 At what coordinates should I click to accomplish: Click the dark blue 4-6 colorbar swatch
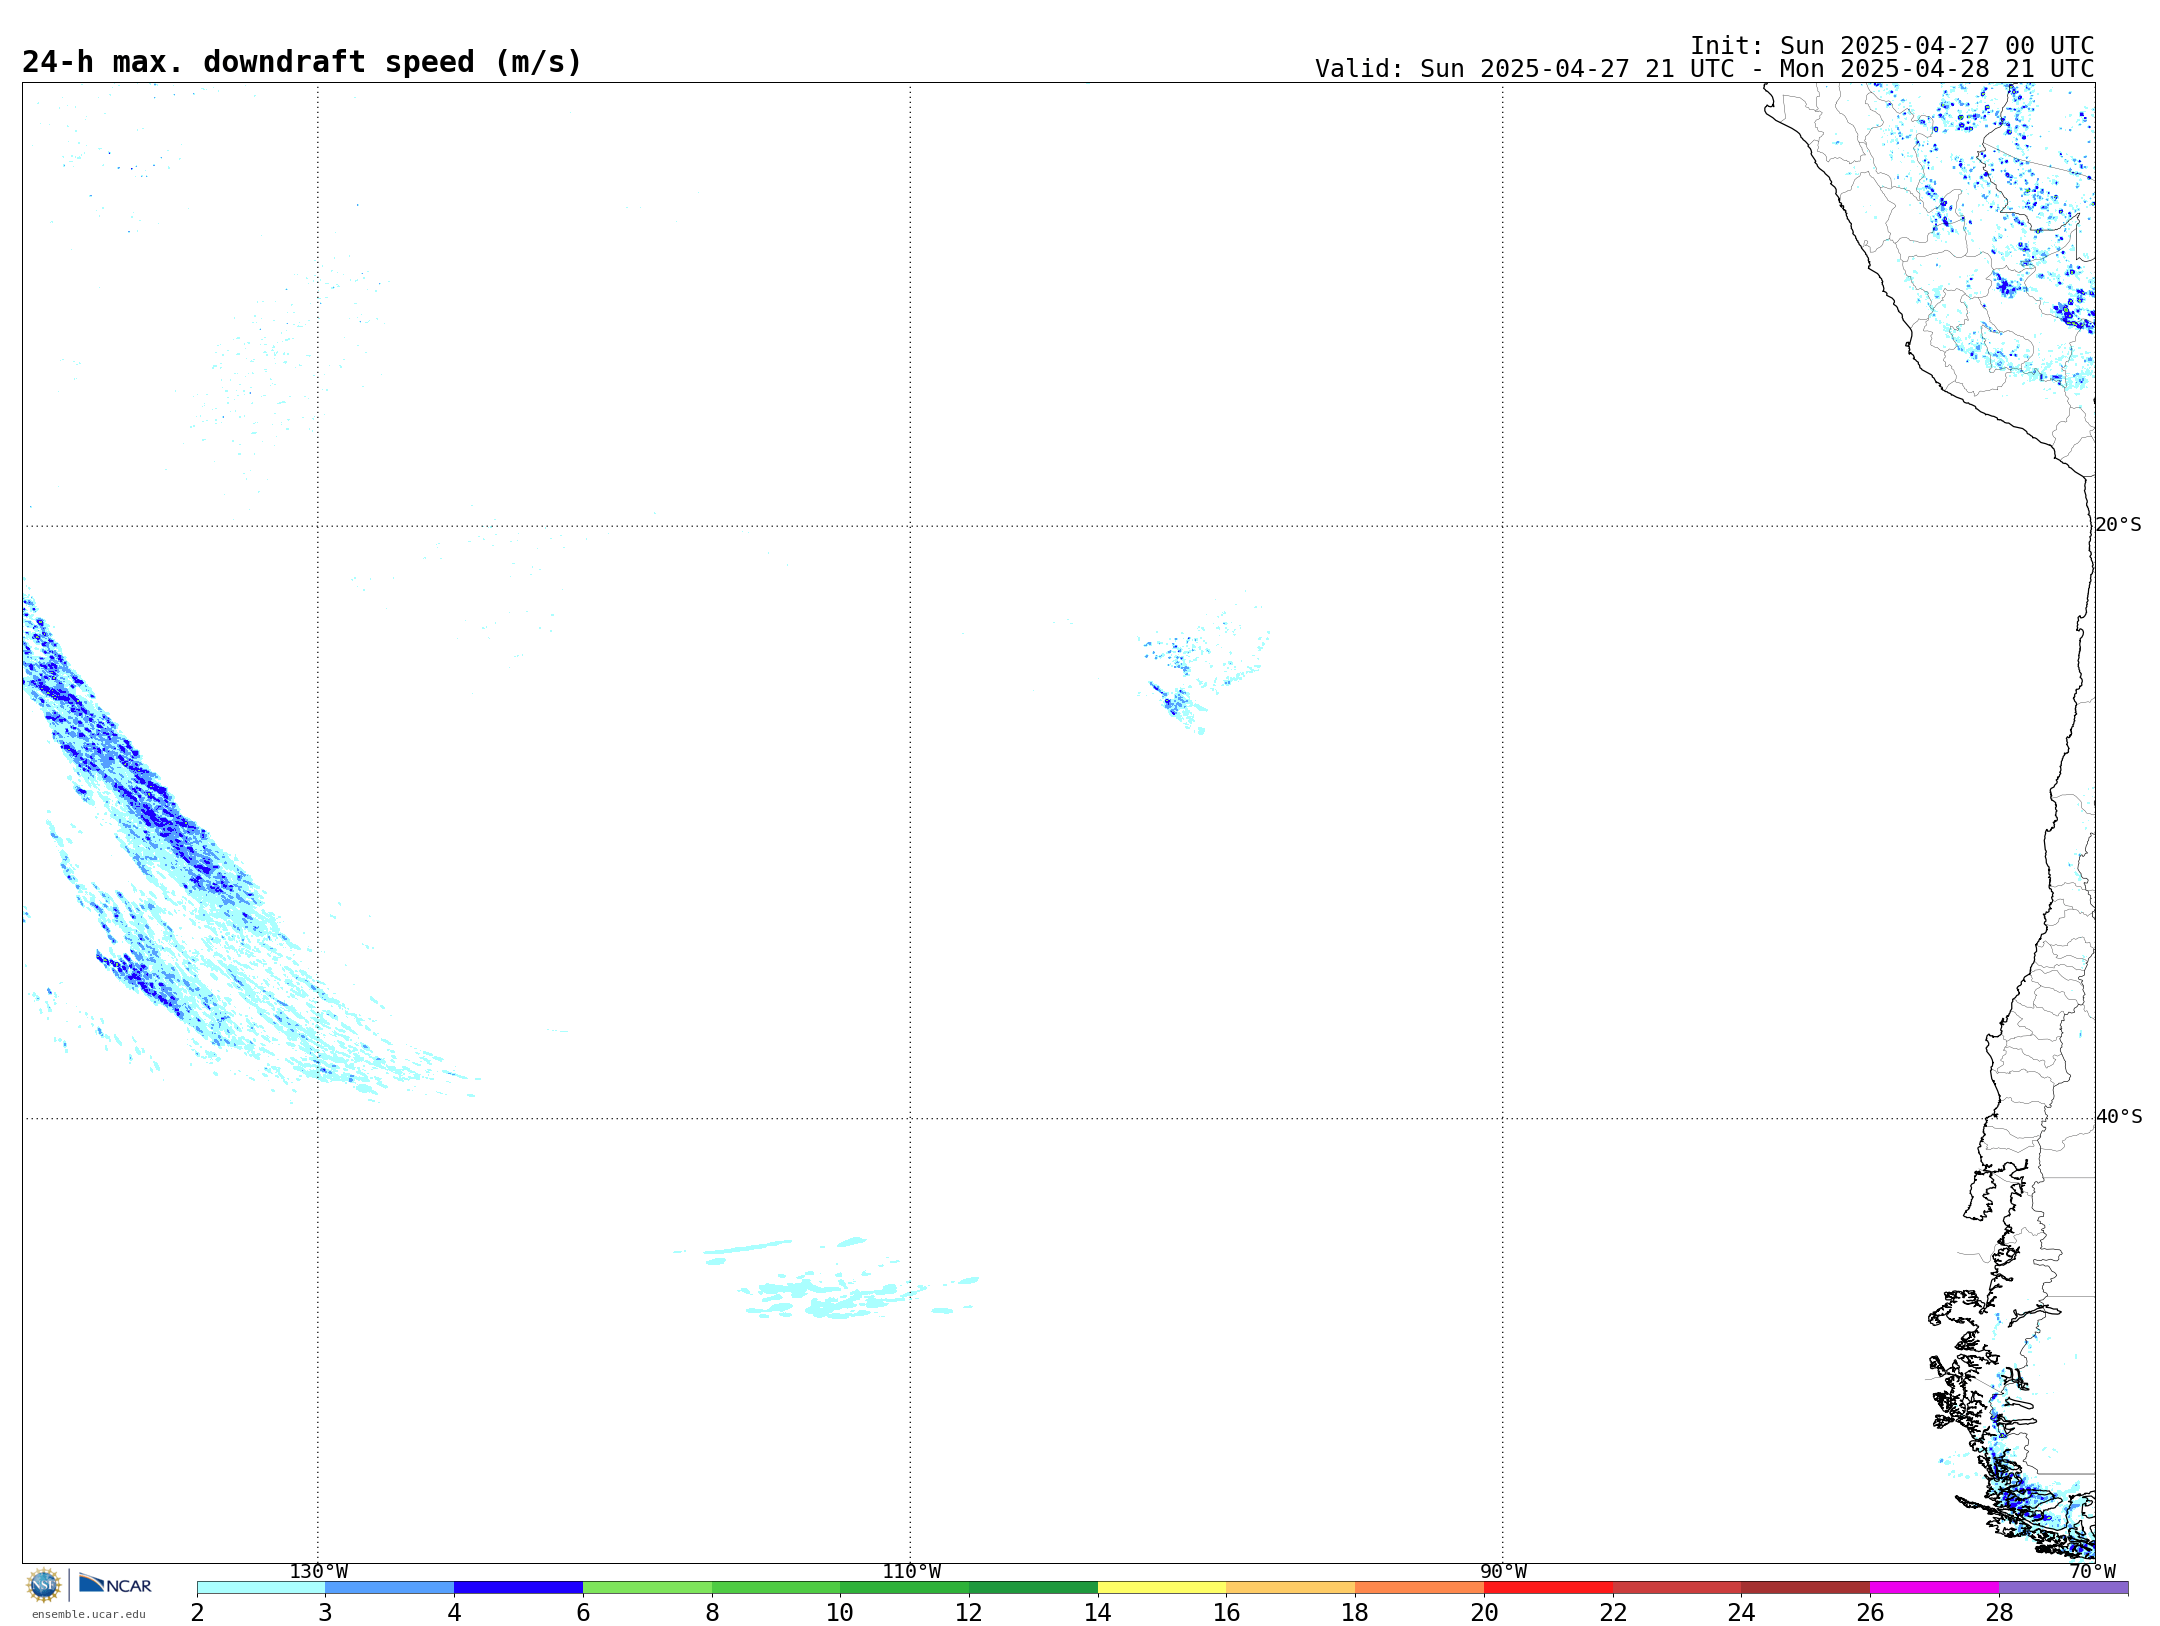(x=518, y=1588)
